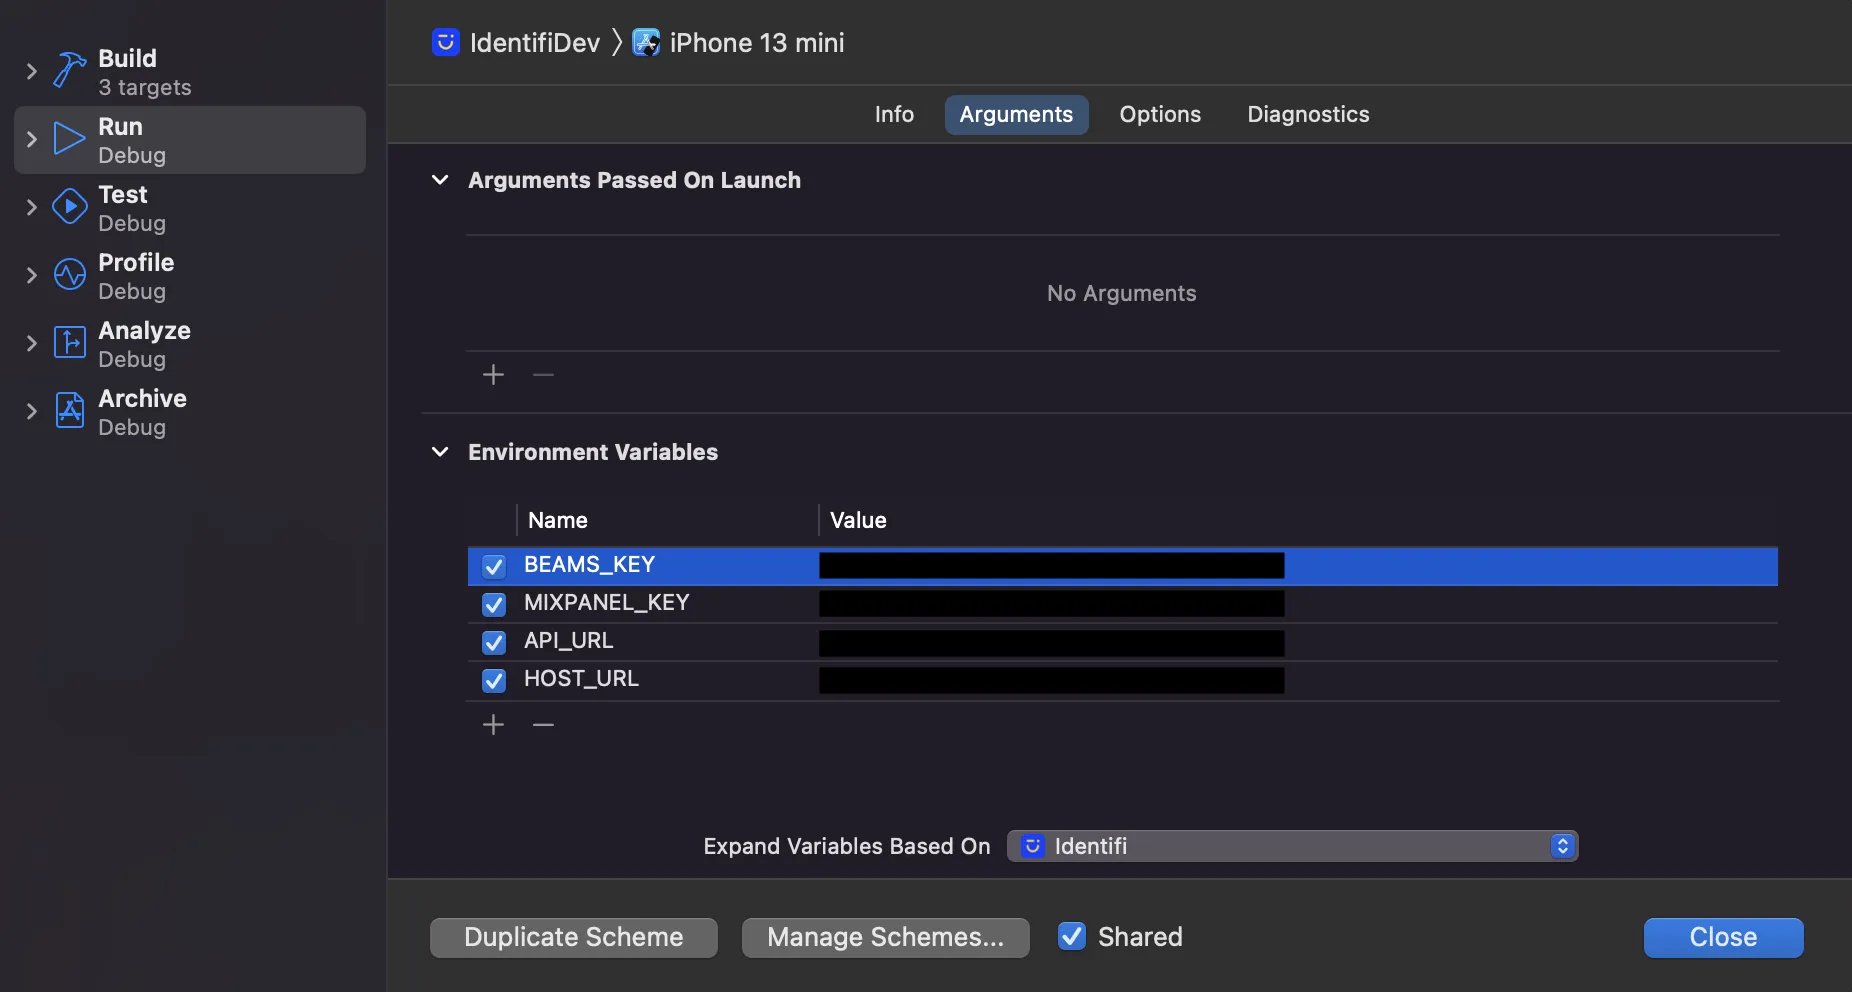Click the Build hammer icon
Image resolution: width=1852 pixels, height=992 pixels.
(69, 71)
